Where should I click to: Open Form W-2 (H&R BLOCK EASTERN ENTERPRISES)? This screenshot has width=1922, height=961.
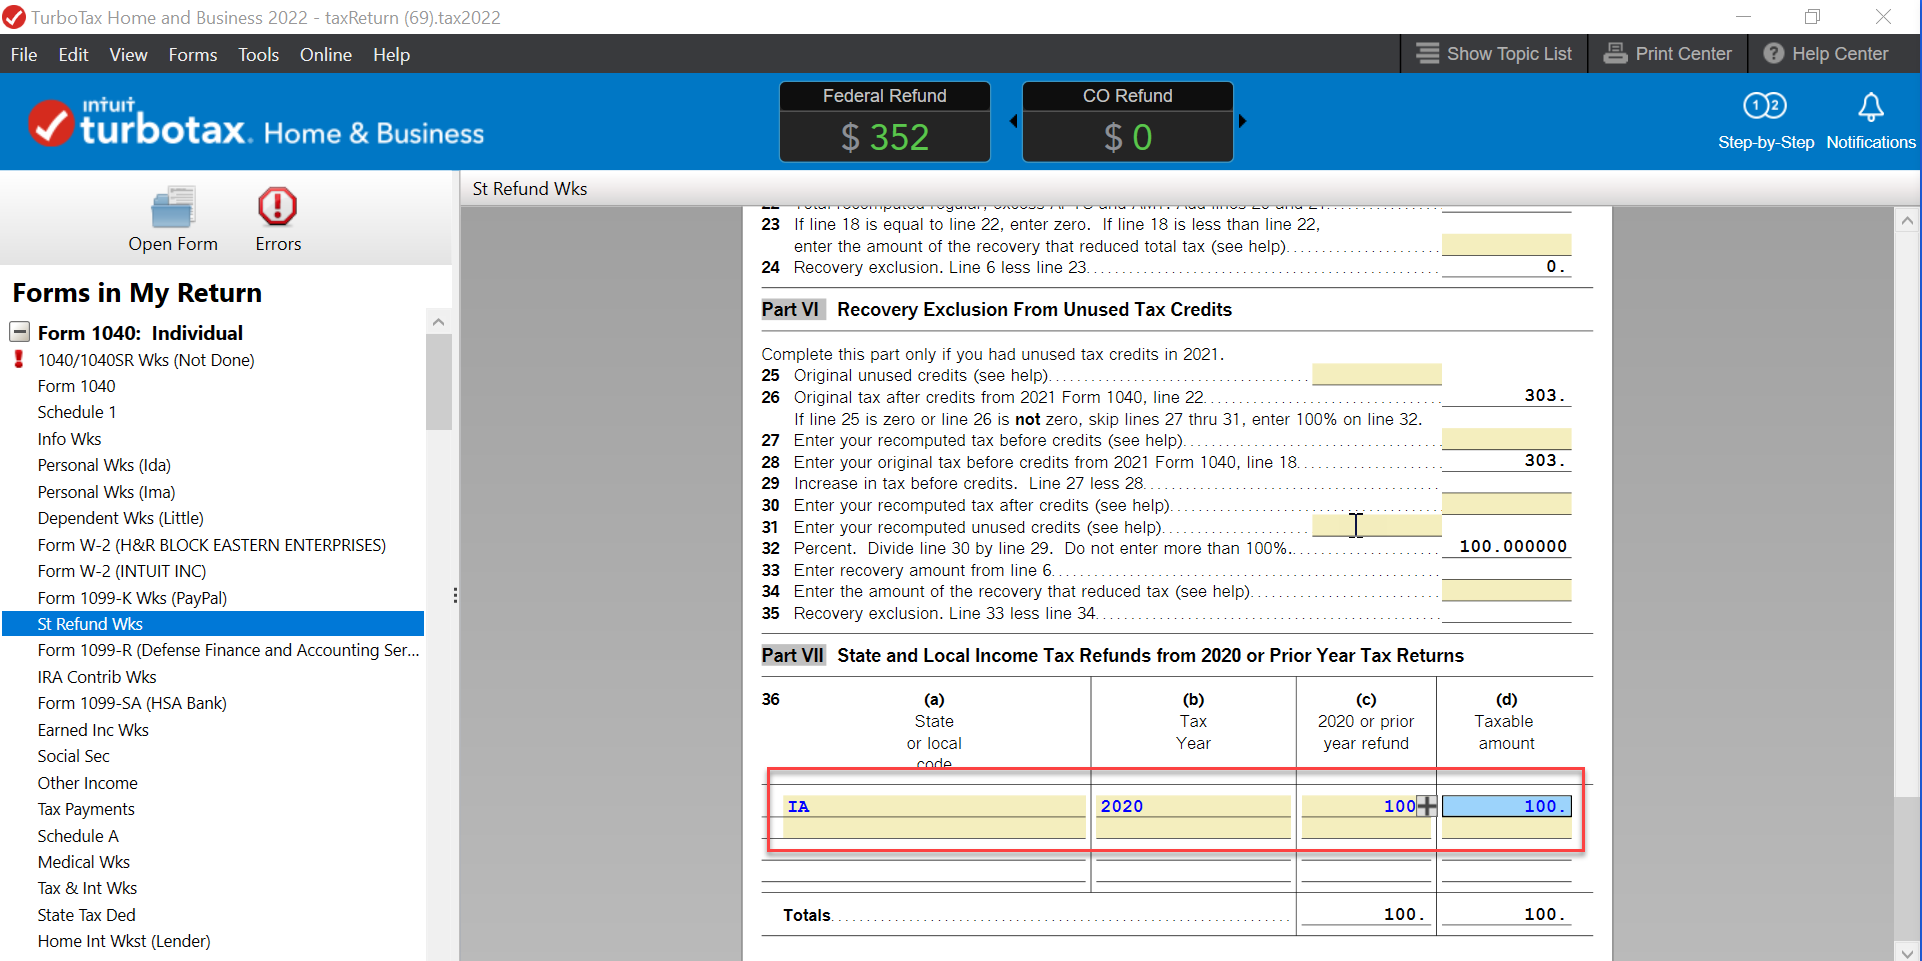pos(211,545)
